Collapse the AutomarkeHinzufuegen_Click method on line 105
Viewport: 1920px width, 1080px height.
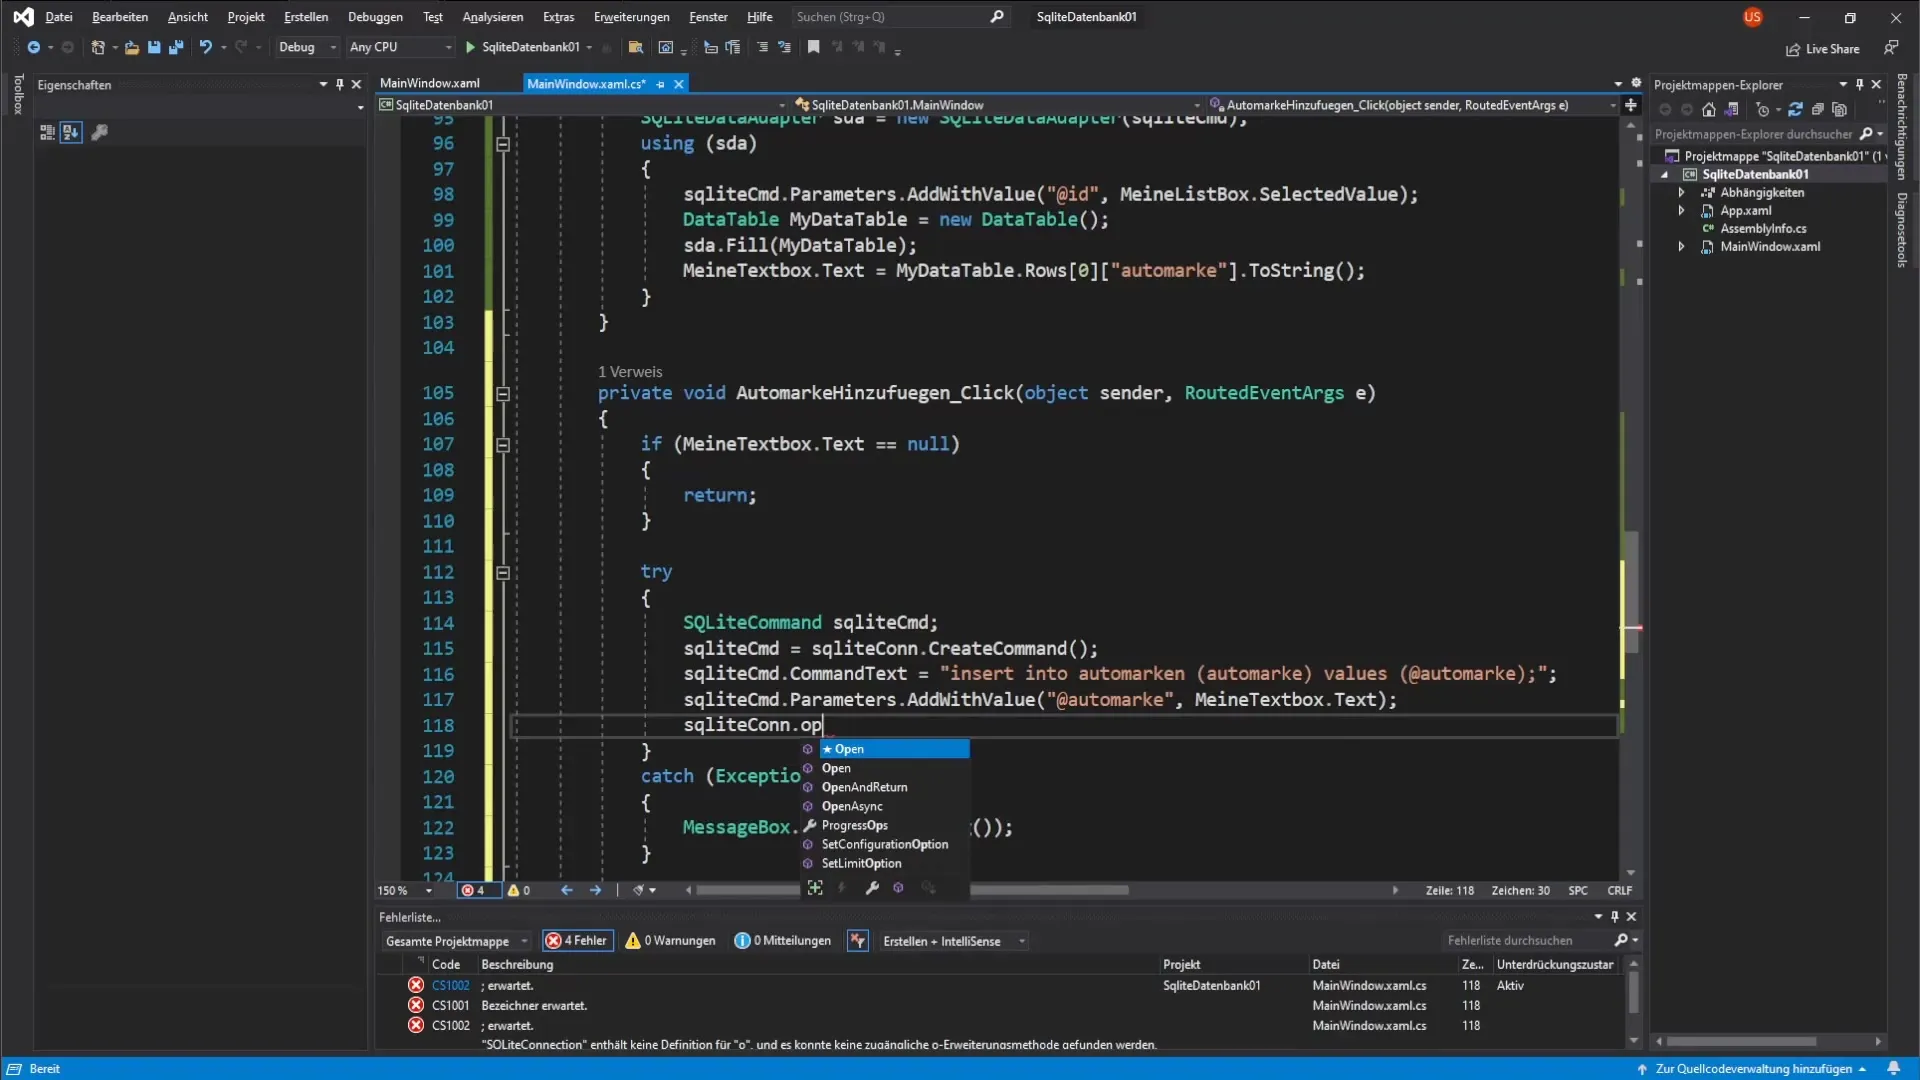click(503, 394)
